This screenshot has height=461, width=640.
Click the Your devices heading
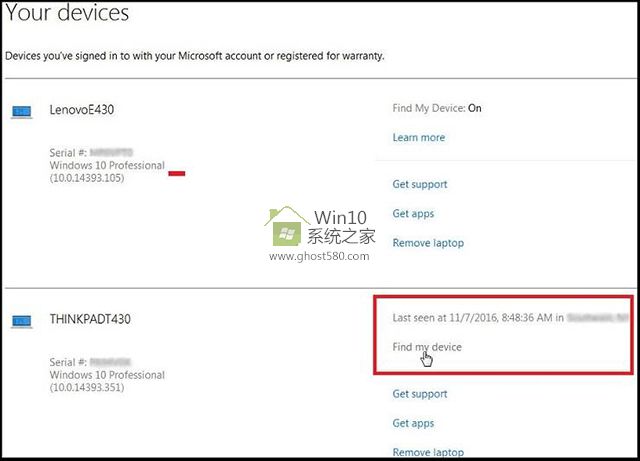pos(67,15)
